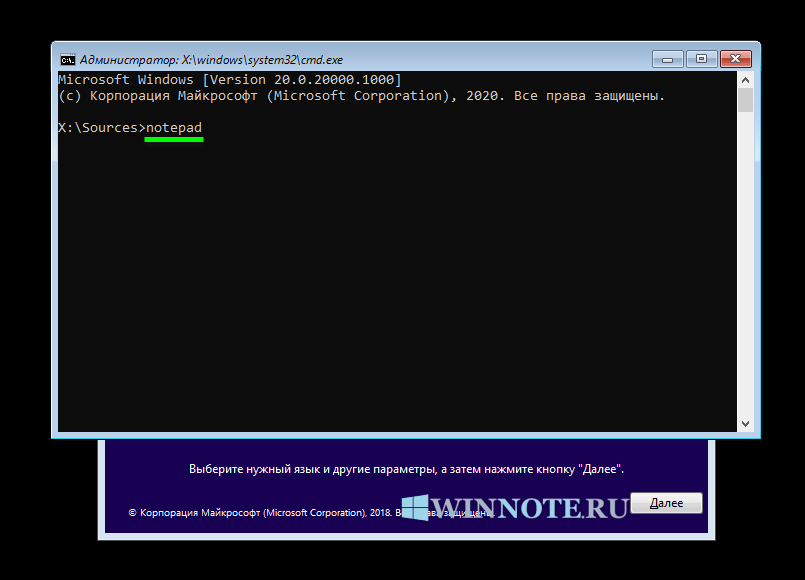This screenshot has height=580, width=805.
Task: Click the Корпорация Майкрософт 2020 copyright line
Action: [x=361, y=96]
